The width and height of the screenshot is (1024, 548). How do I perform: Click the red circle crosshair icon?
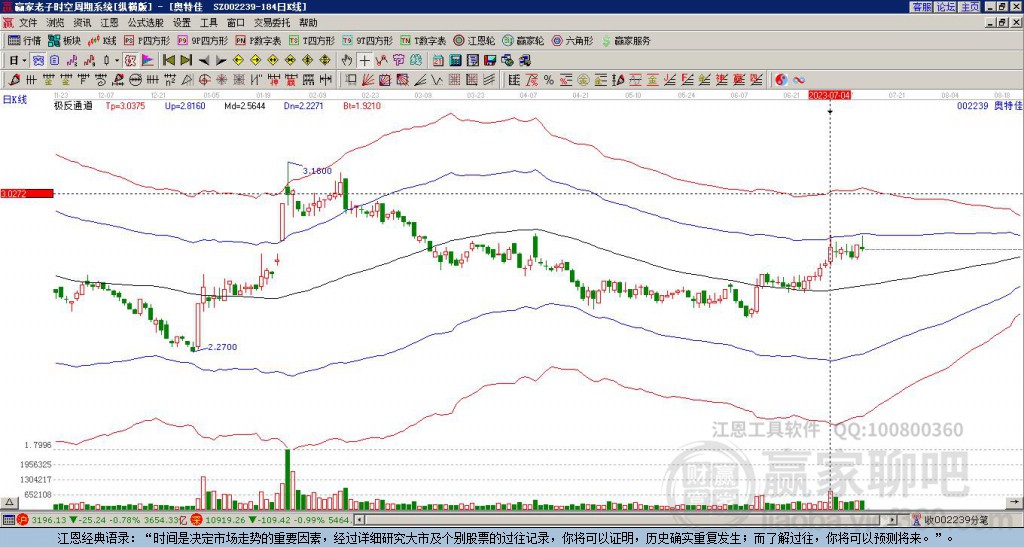click(x=204, y=80)
